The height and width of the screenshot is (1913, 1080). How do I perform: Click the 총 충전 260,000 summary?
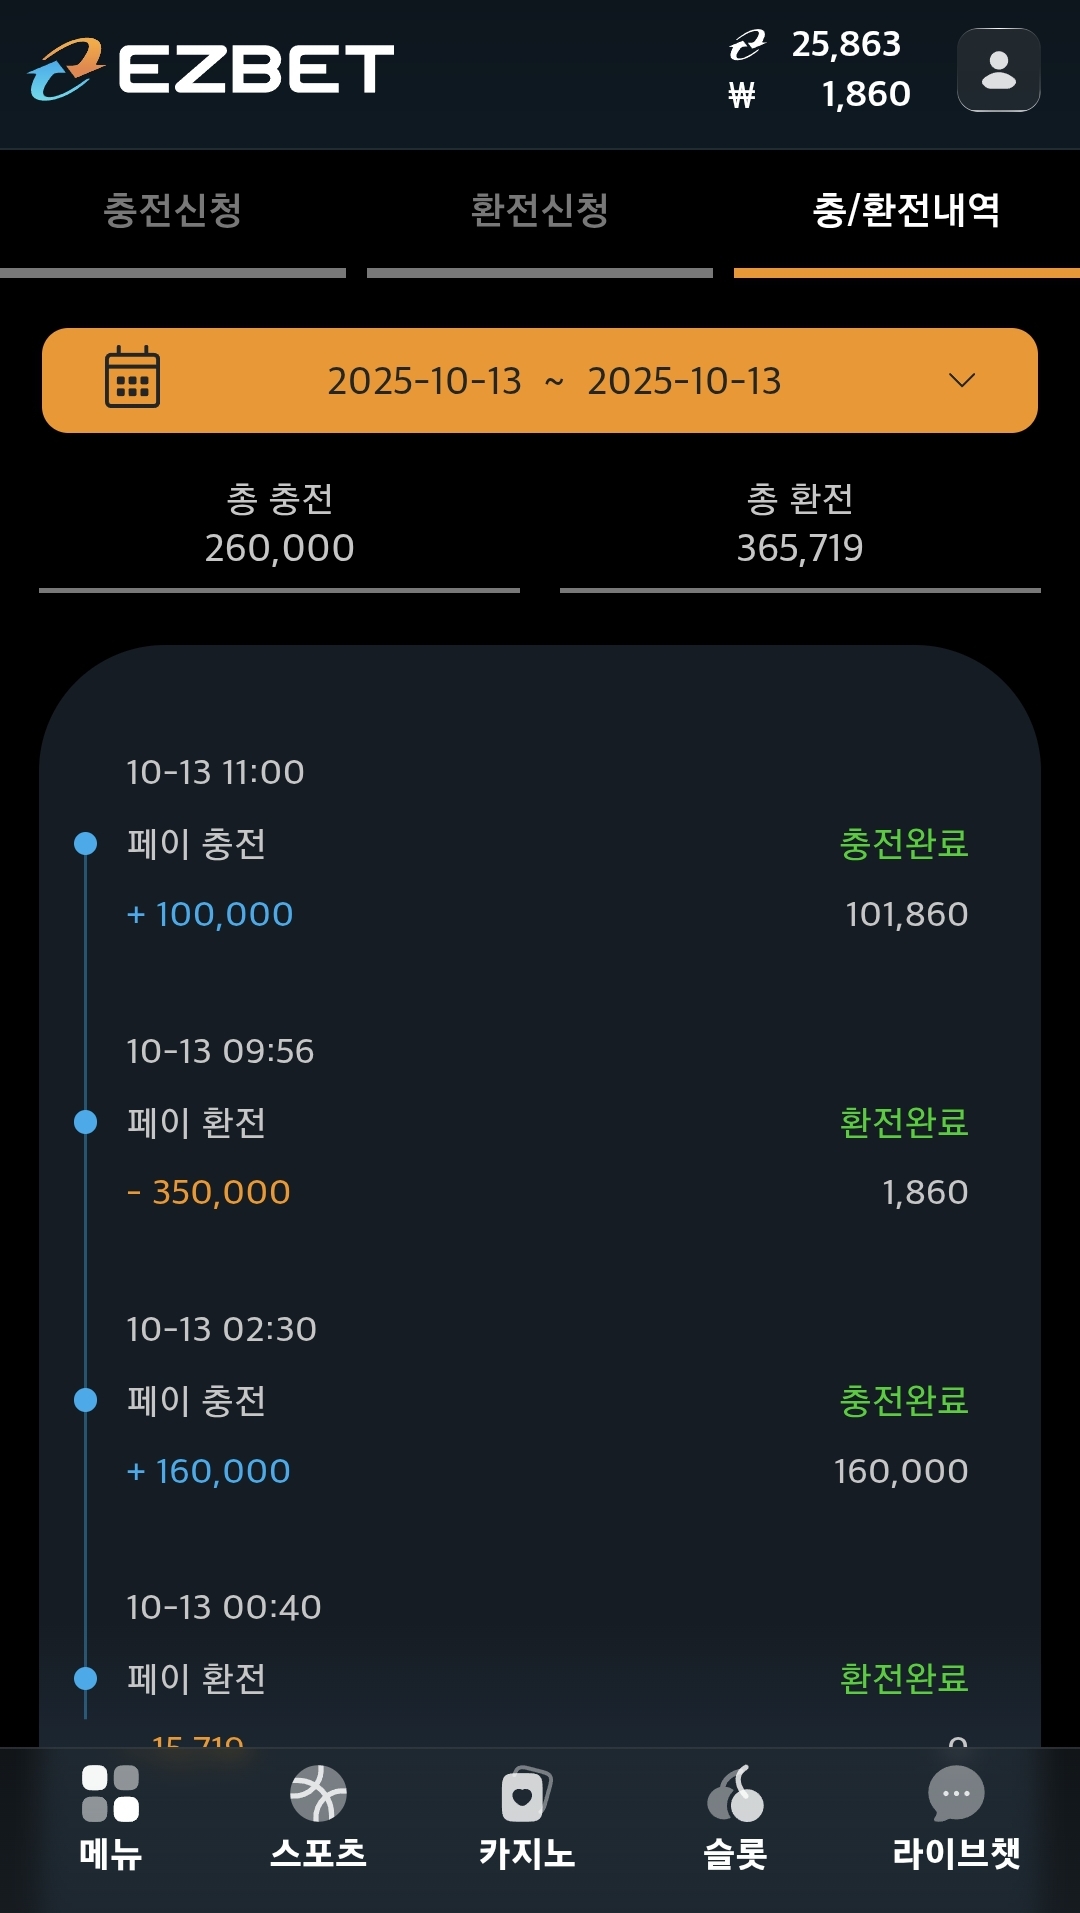point(280,524)
